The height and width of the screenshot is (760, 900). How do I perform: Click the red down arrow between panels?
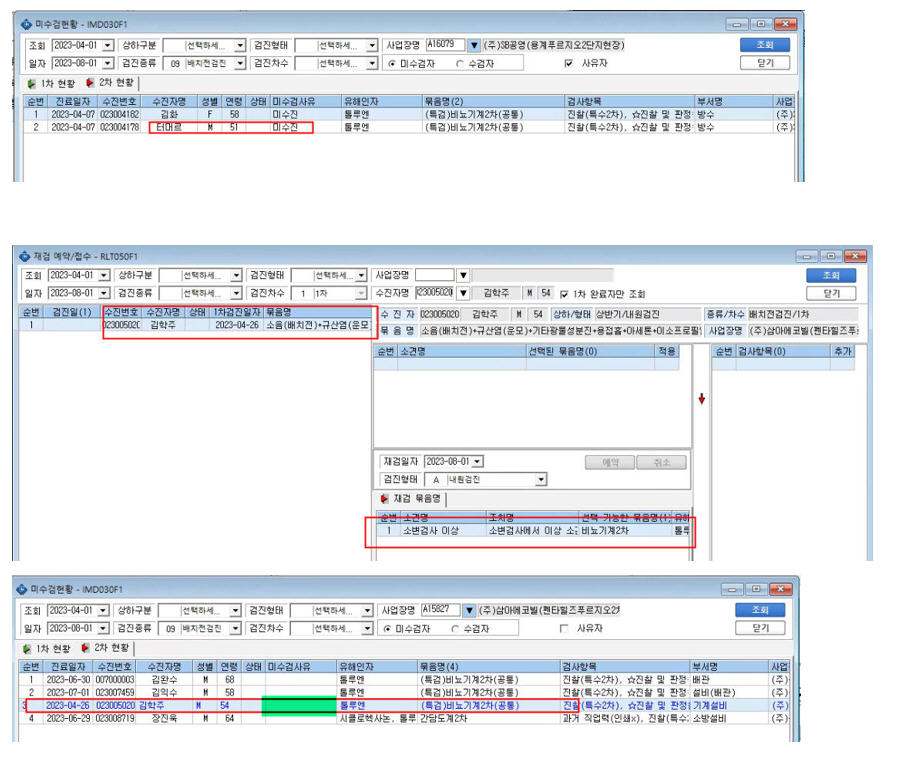click(701, 398)
